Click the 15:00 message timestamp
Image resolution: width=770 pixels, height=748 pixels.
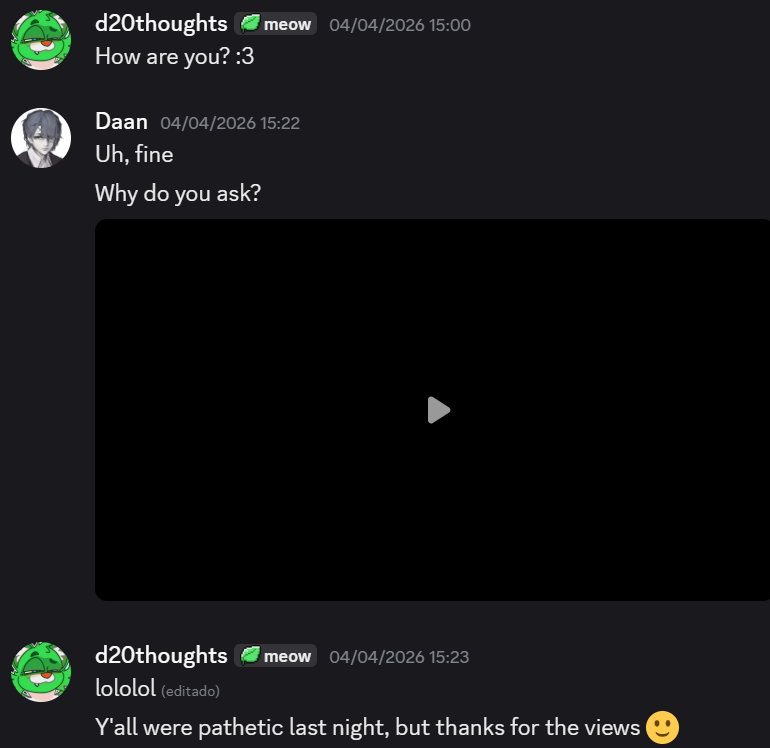(x=399, y=25)
